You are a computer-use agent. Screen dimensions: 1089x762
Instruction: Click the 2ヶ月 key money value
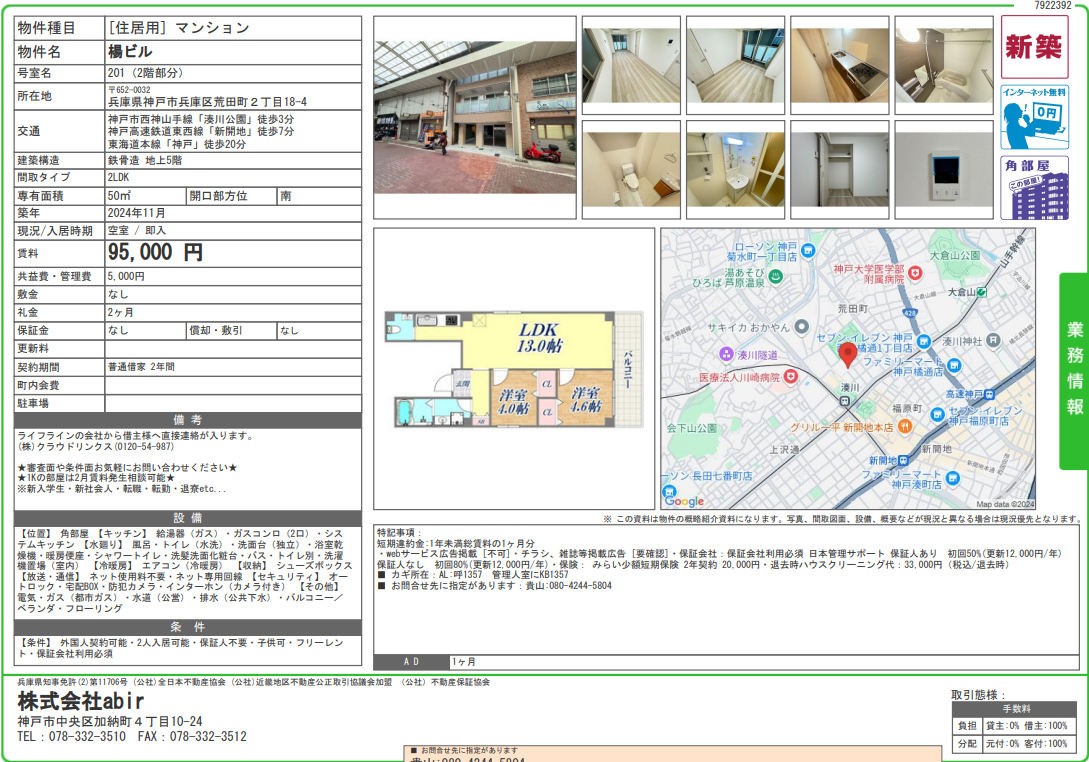[120, 313]
